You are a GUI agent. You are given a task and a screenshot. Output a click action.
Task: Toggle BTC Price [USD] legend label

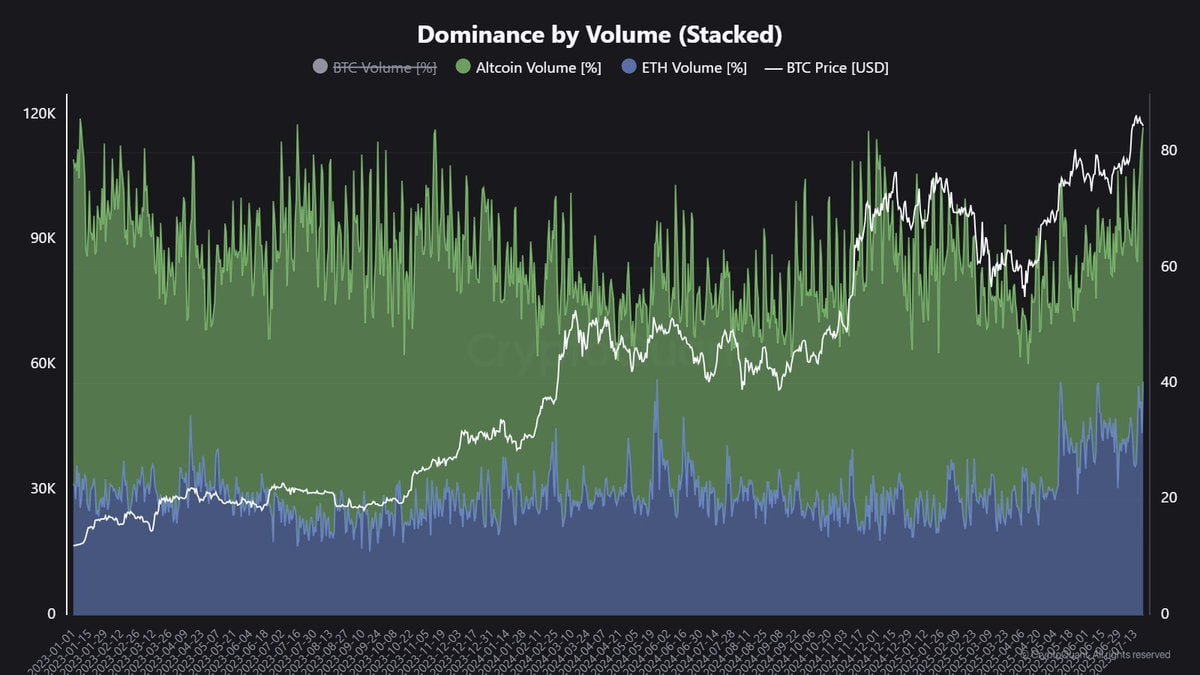point(838,67)
